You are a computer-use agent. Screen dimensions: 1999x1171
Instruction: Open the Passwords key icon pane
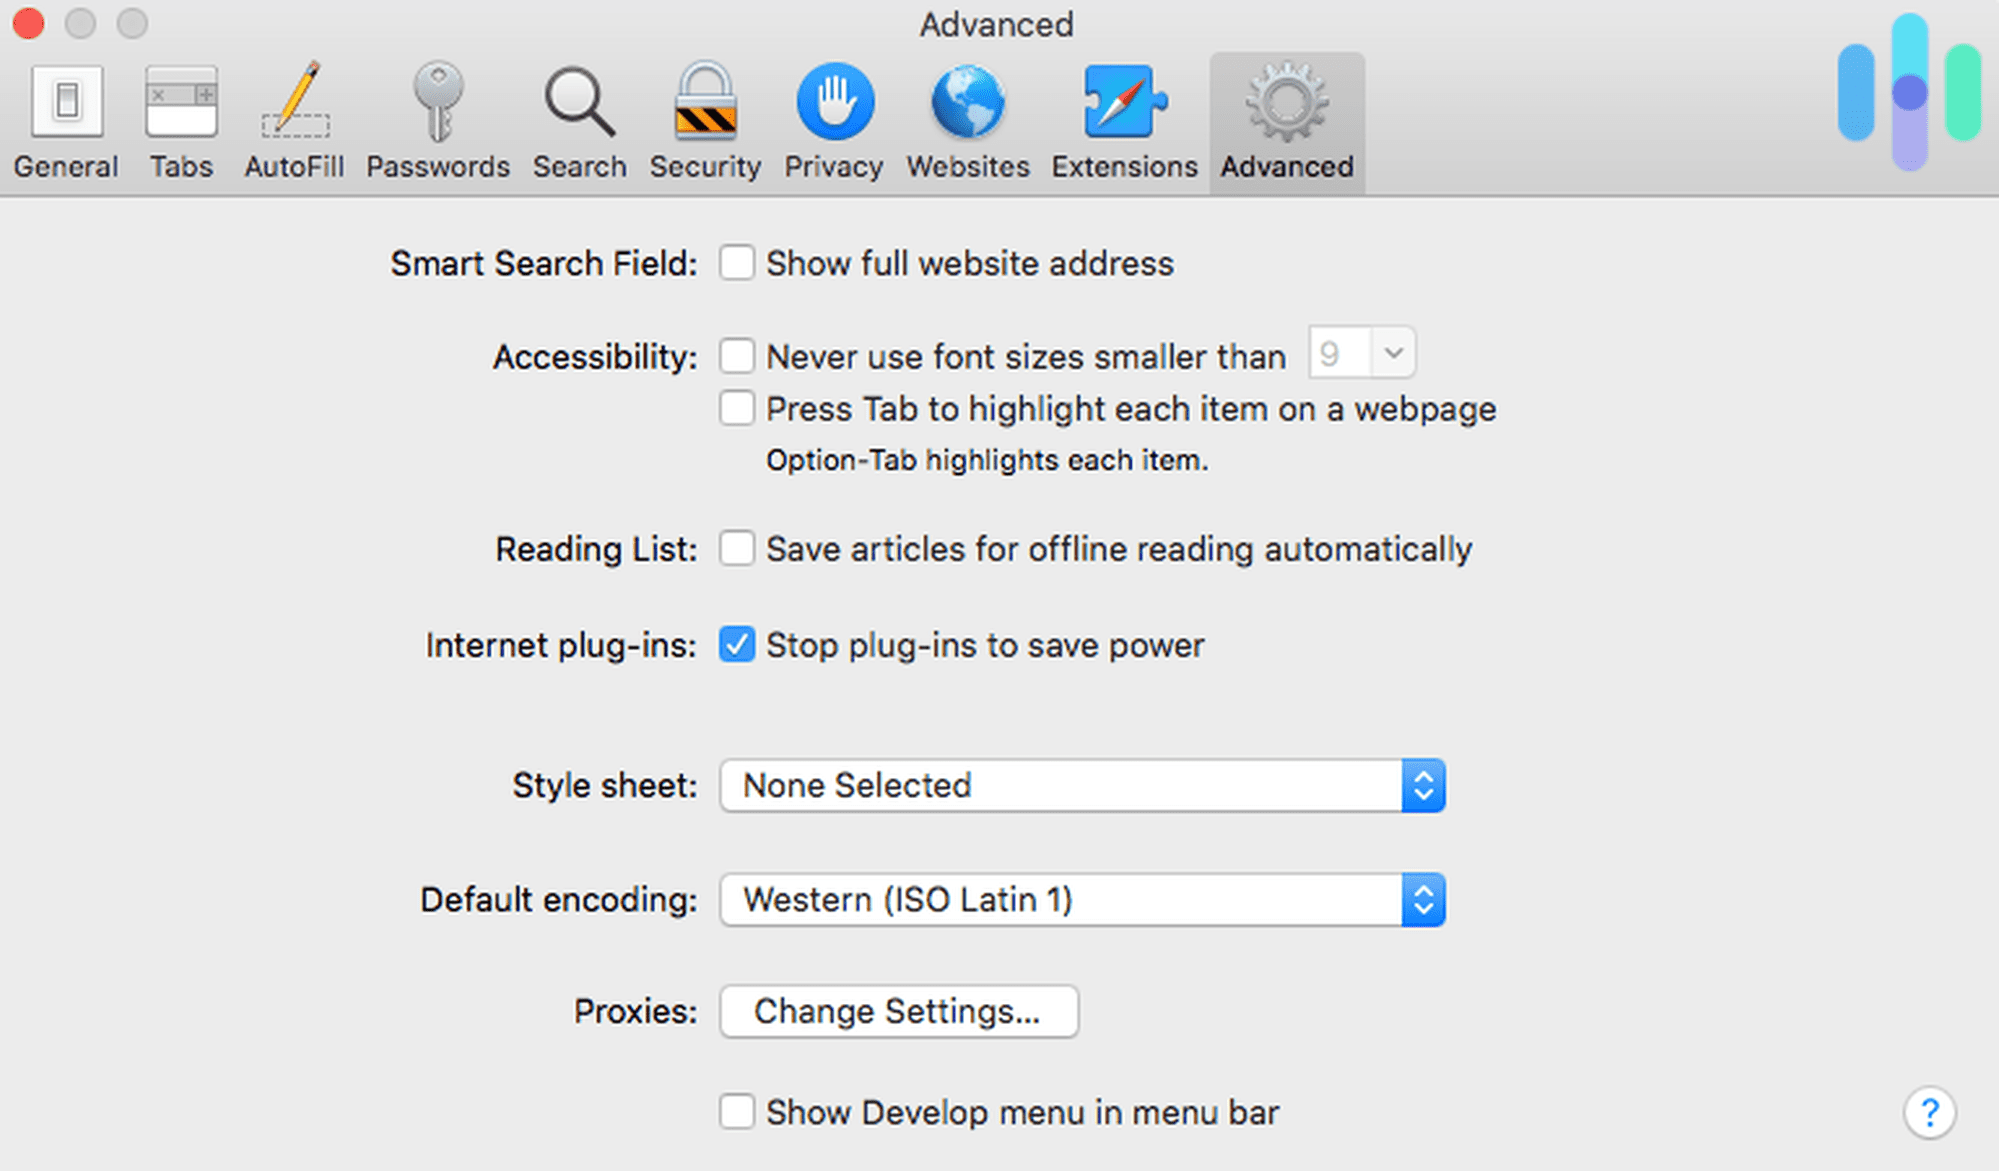click(x=438, y=122)
